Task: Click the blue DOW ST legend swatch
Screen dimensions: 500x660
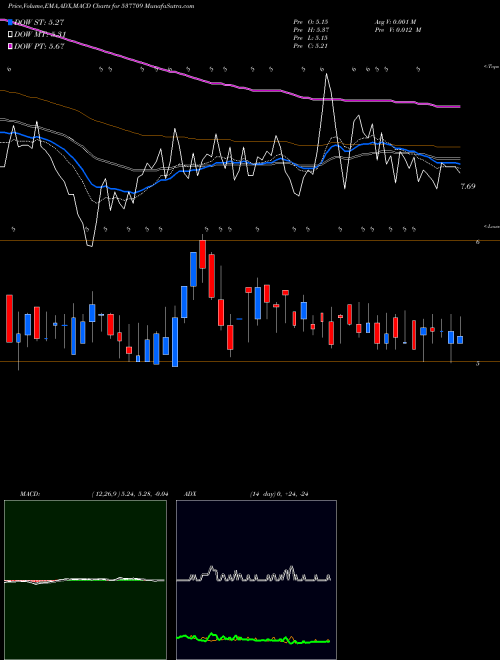Action: pos(11,22)
